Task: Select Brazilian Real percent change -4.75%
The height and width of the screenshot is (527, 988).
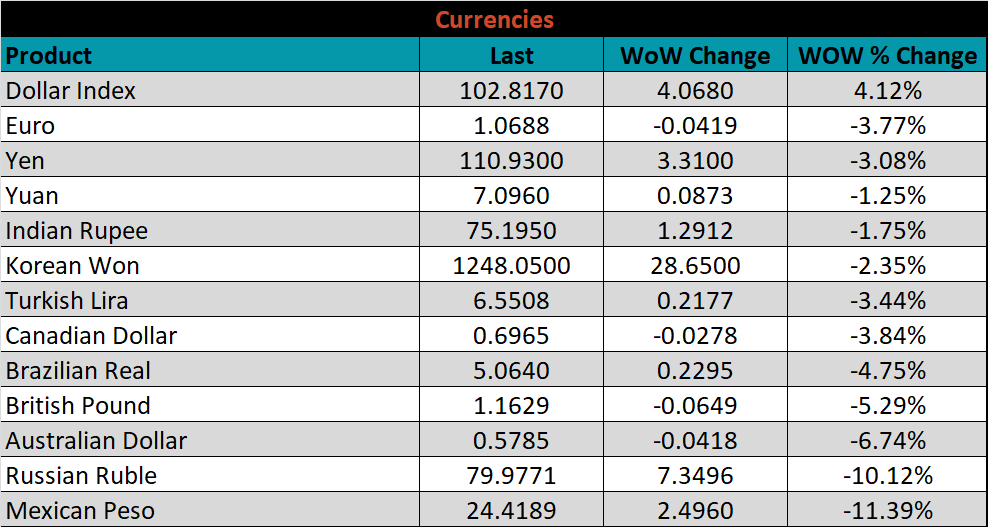Action: pos(888,371)
